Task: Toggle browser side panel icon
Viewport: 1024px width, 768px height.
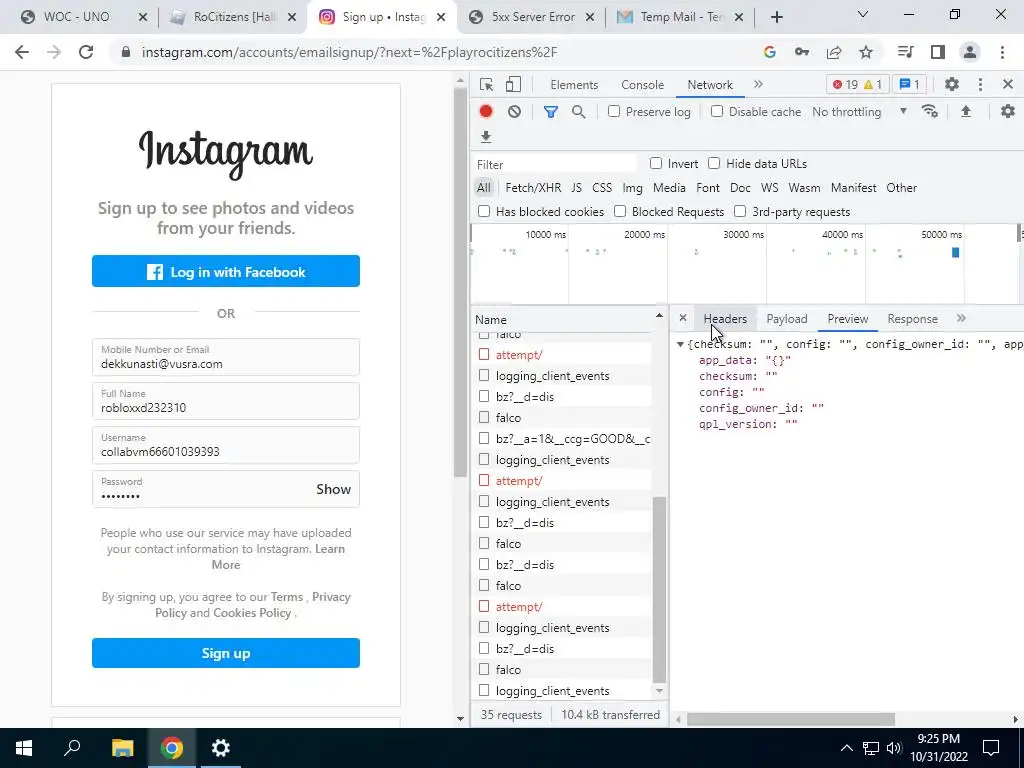Action: [x=938, y=52]
